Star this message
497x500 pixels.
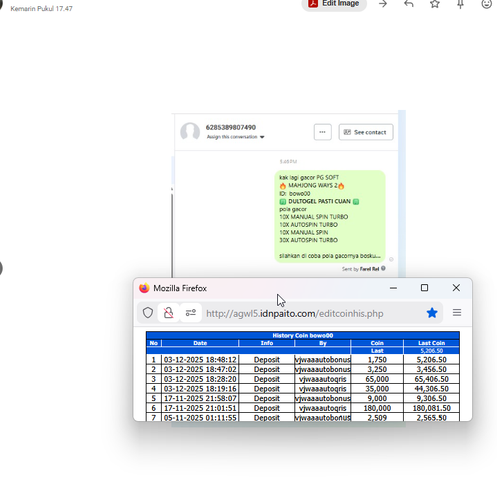pos(435,4)
